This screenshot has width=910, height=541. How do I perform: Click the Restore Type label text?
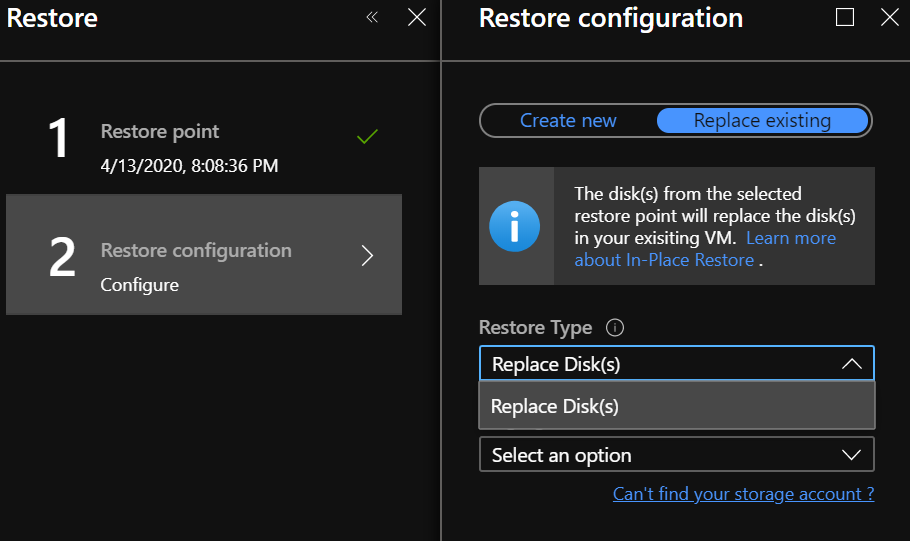click(x=535, y=328)
